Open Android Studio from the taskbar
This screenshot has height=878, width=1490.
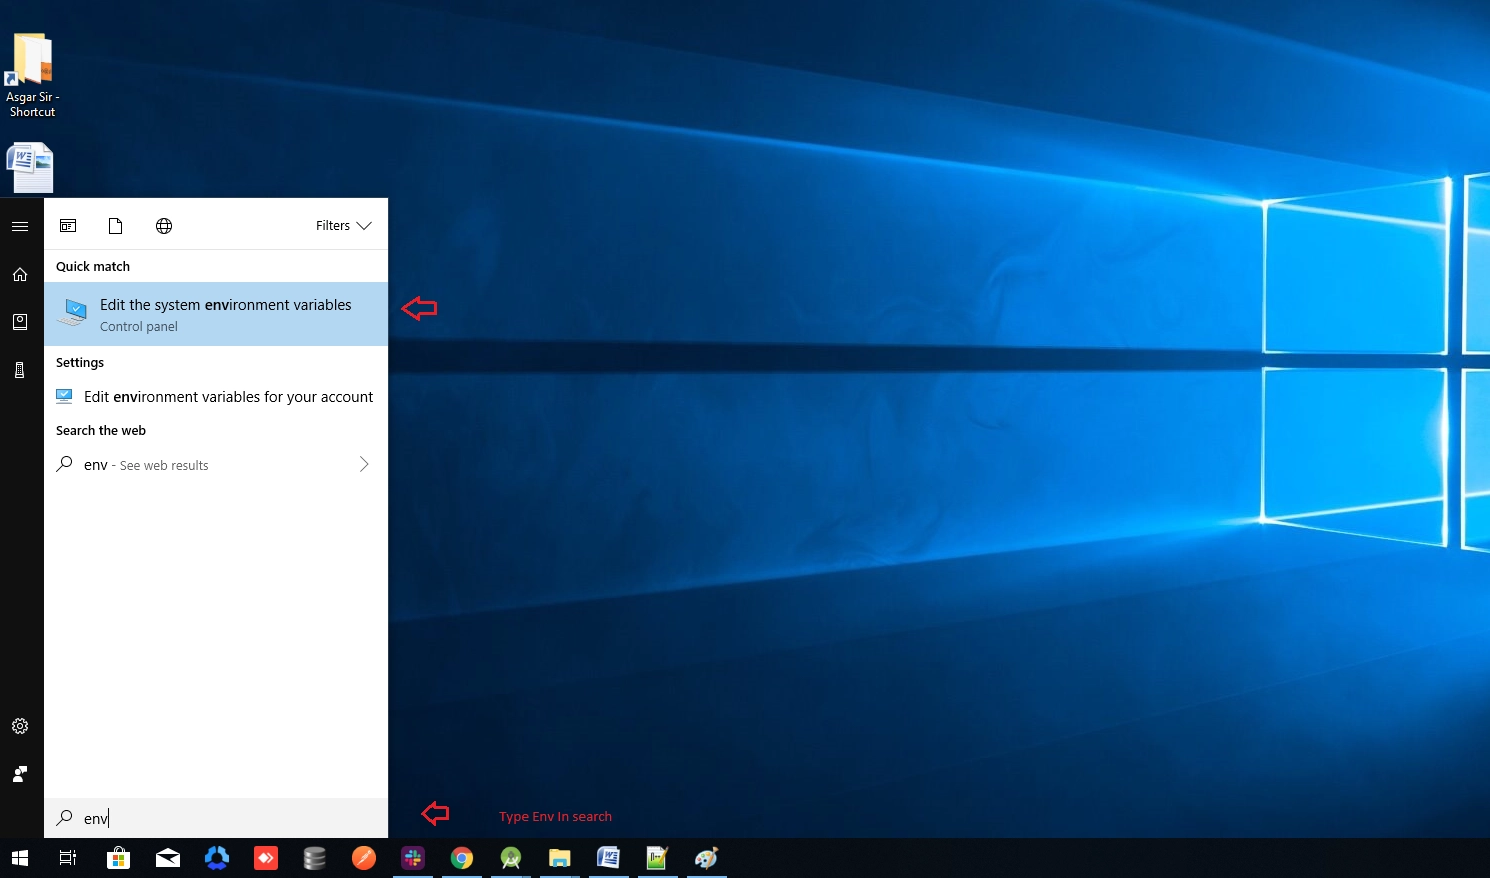(511, 858)
